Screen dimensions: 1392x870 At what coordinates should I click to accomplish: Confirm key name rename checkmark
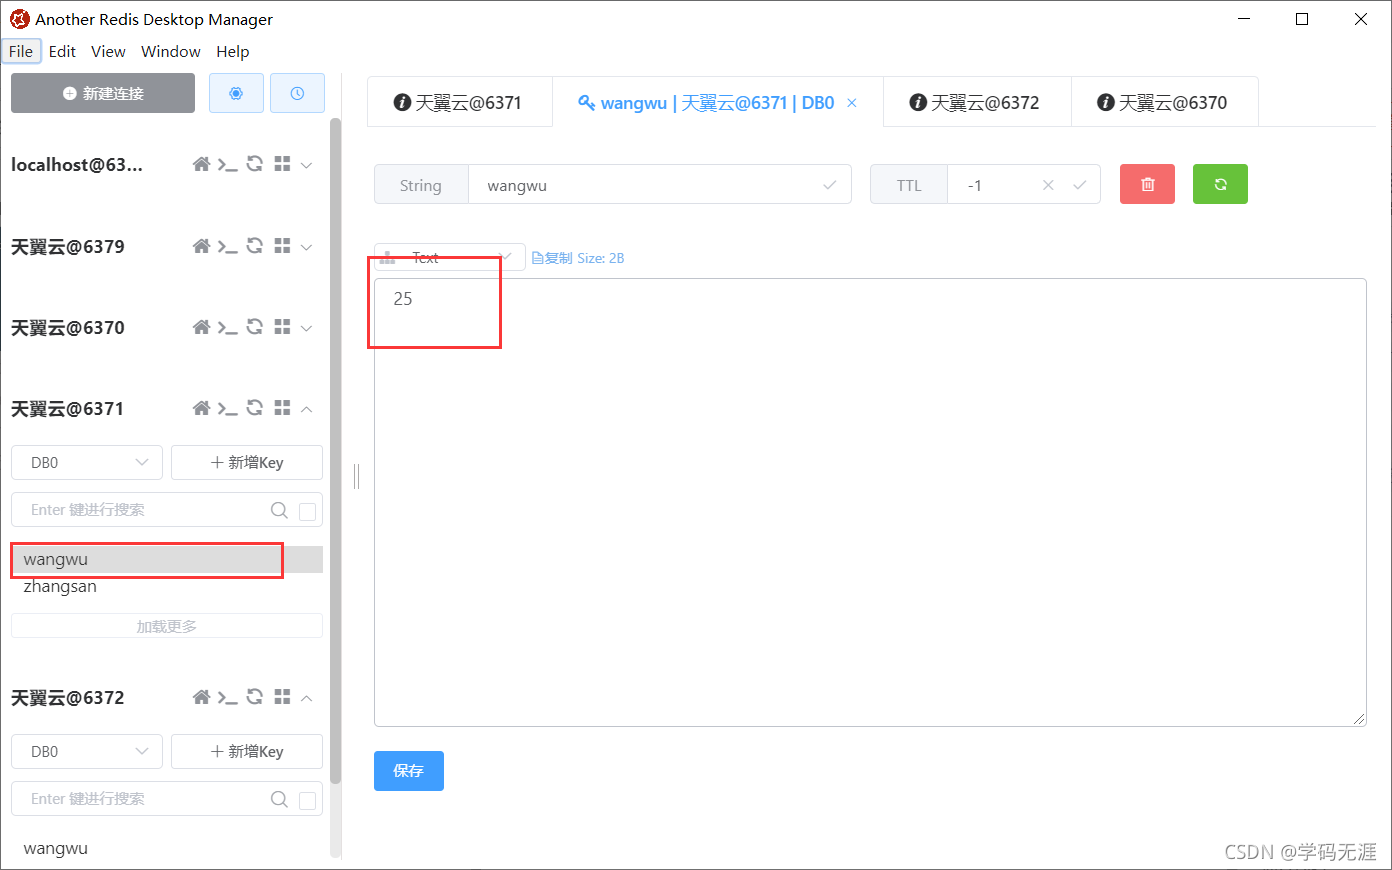[830, 185]
